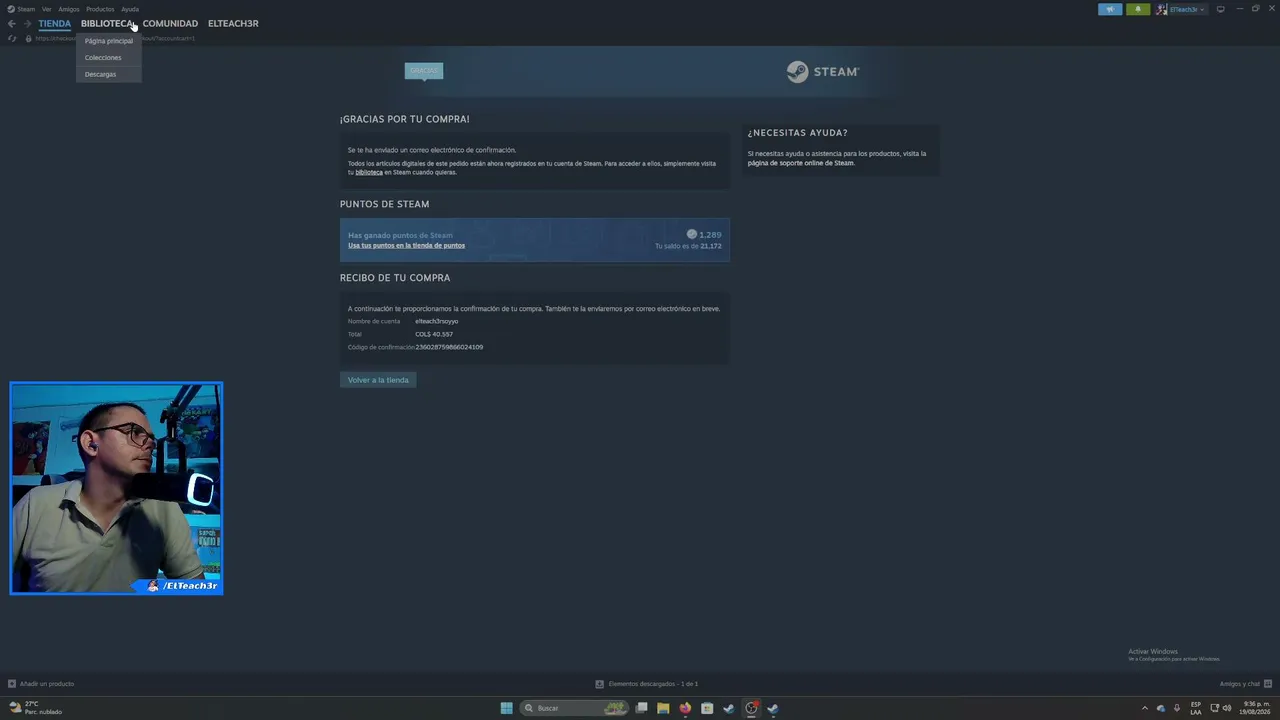Click the Volver a la tienda button
Image resolution: width=1280 pixels, height=720 pixels.
click(x=378, y=380)
